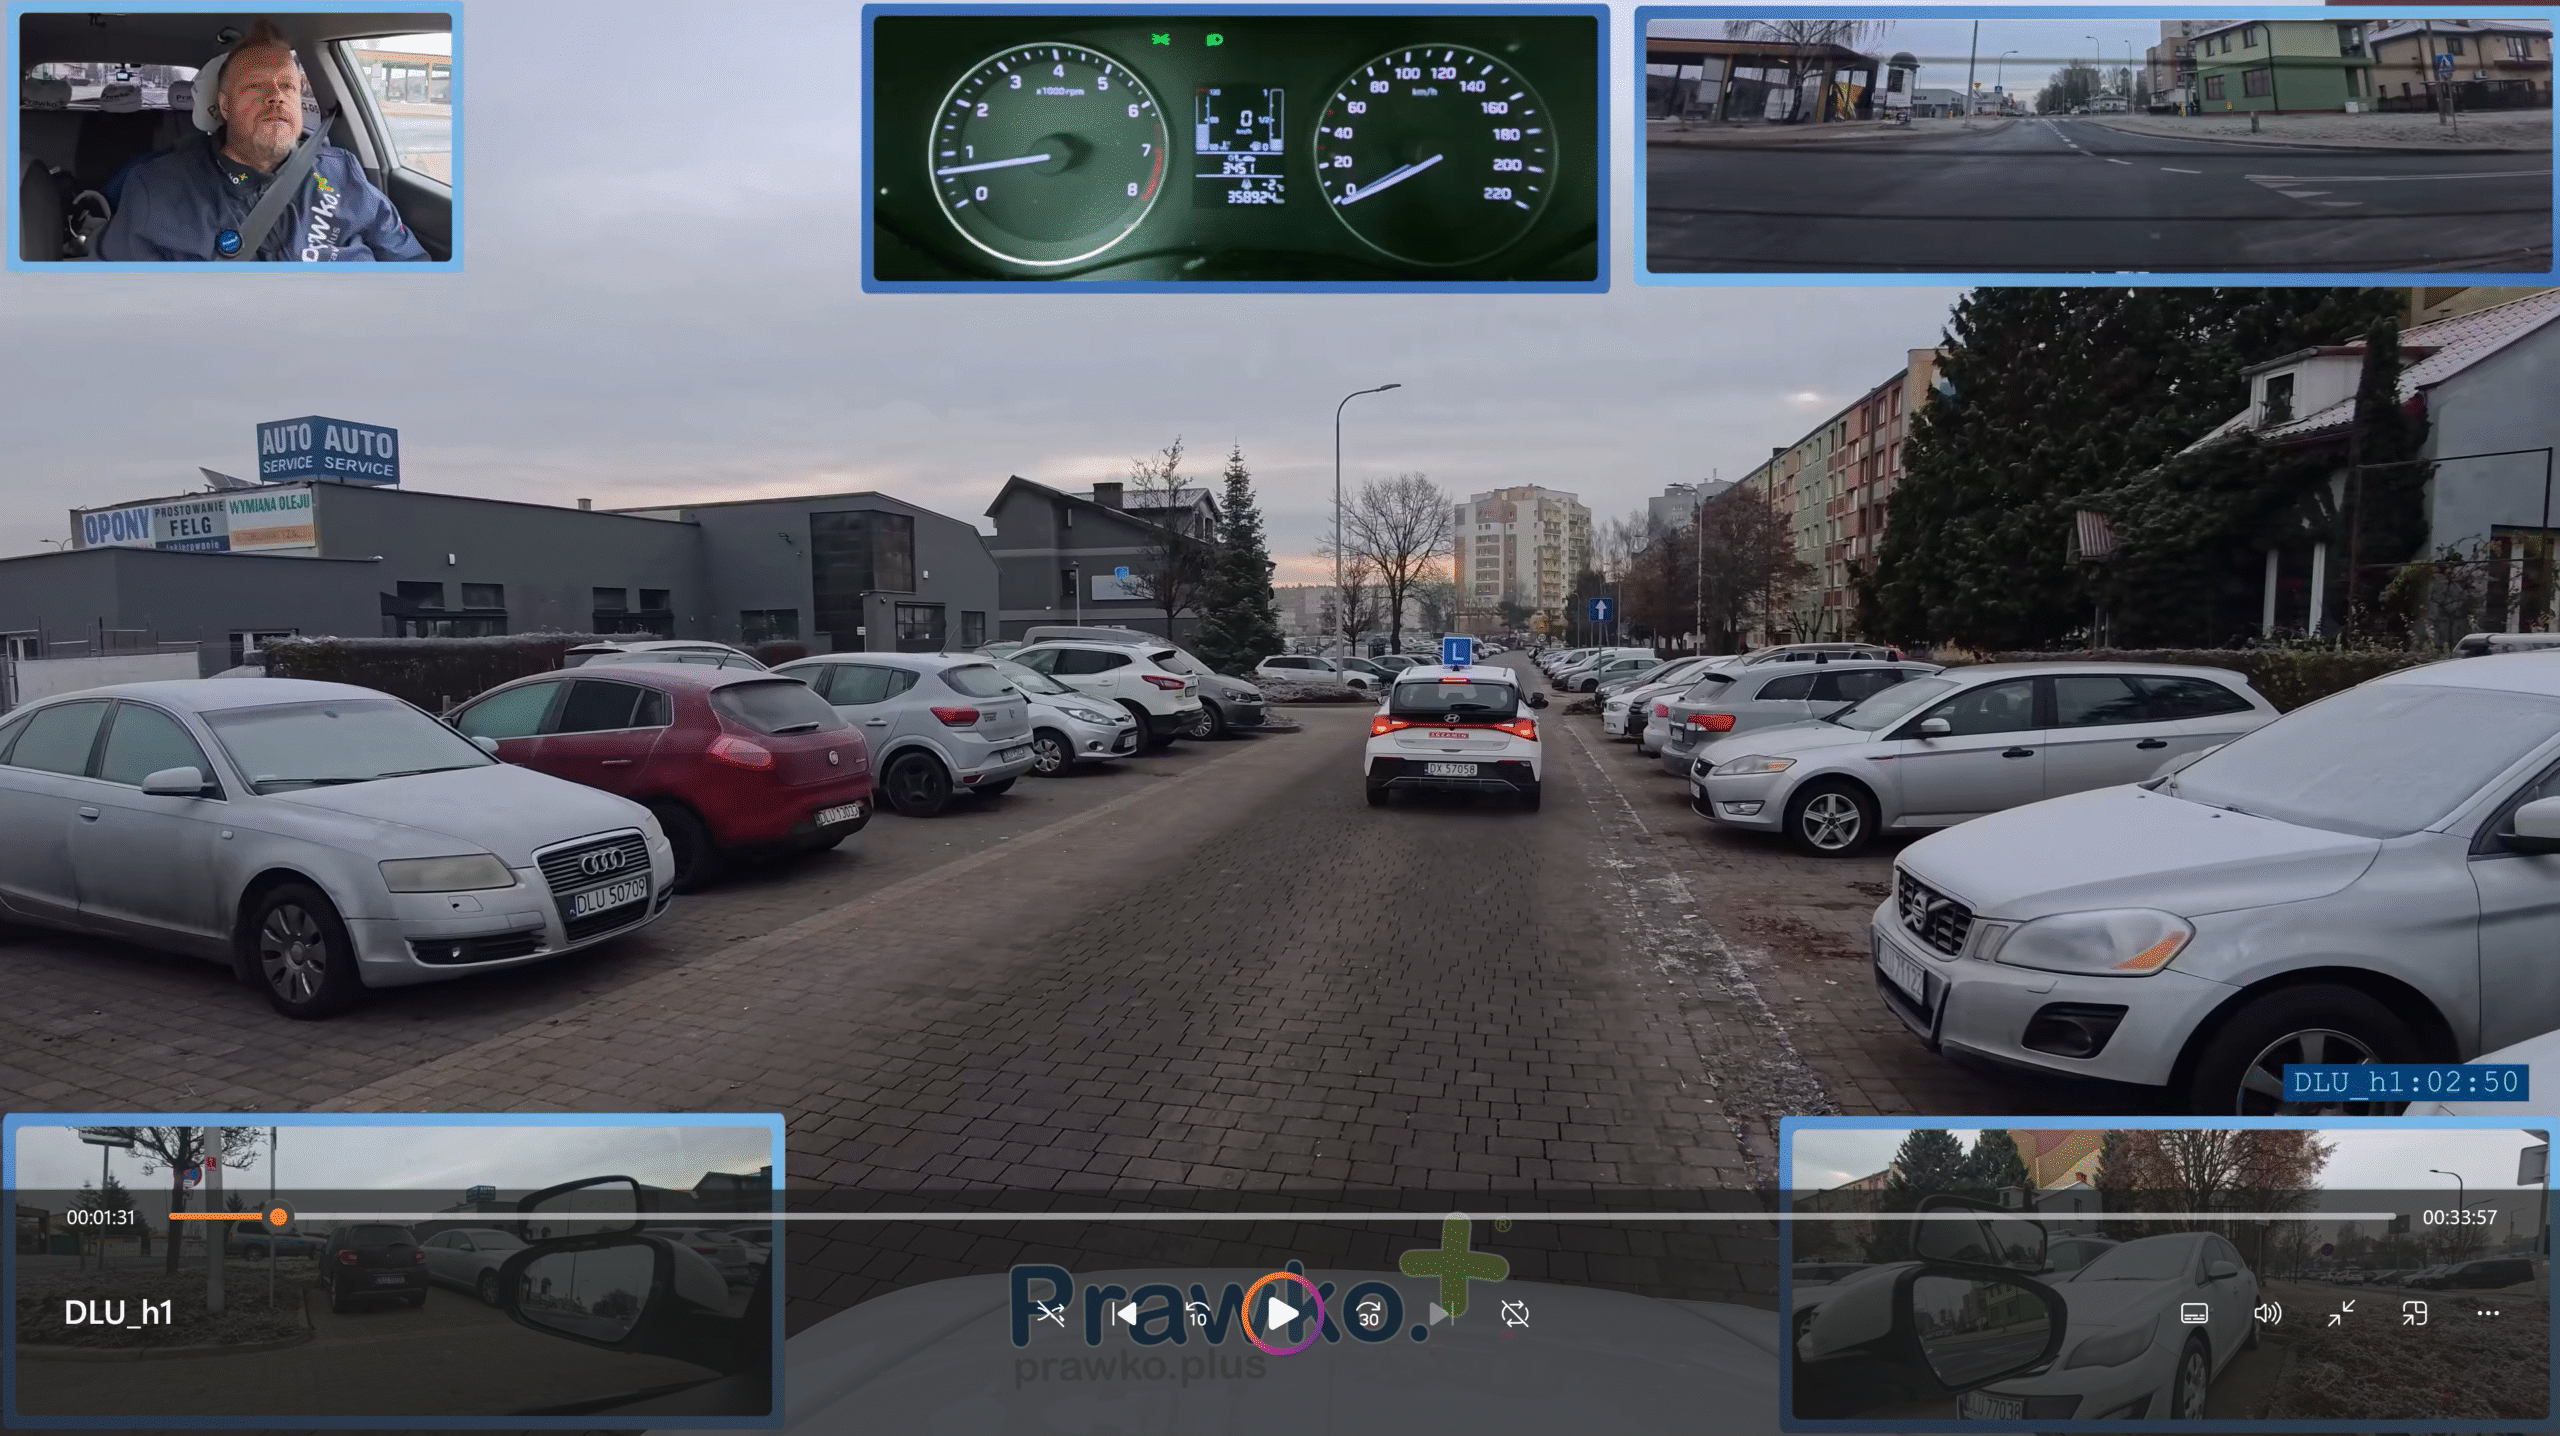Go to previous track
This screenshot has height=1436, width=2560.
(1124, 1314)
